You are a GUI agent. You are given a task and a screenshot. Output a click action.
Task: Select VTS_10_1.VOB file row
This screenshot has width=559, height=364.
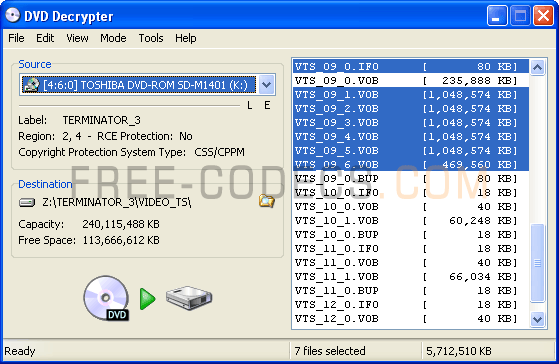[411, 221]
